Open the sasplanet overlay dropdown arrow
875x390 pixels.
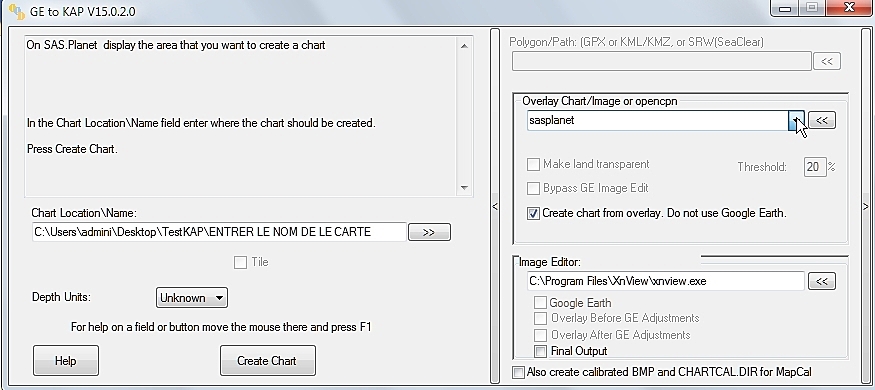[x=796, y=120]
